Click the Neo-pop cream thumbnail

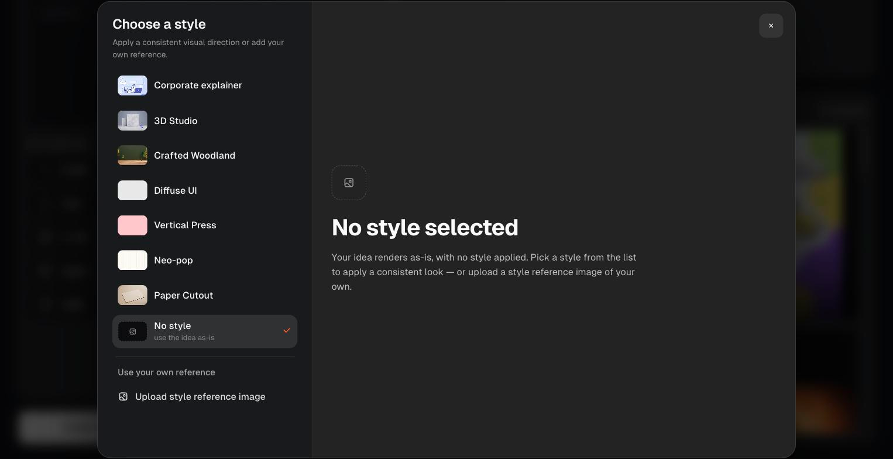(x=132, y=260)
